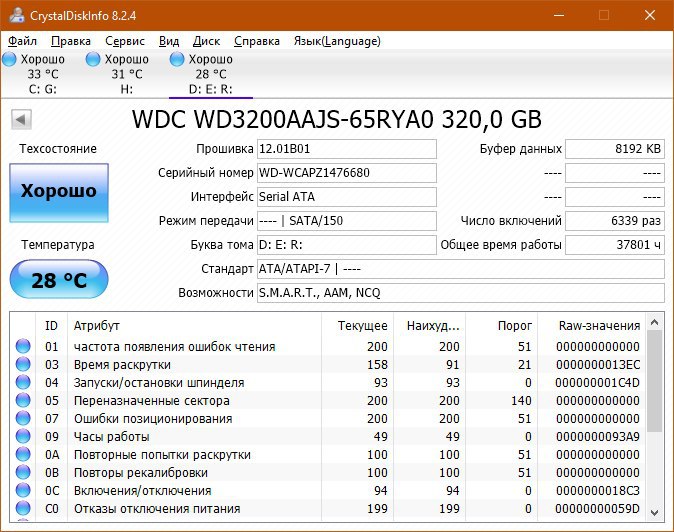The height and width of the screenshot is (532, 674).
Task: Click status orb for attribute 05 Переназначенные сектора
Action: coord(23,401)
